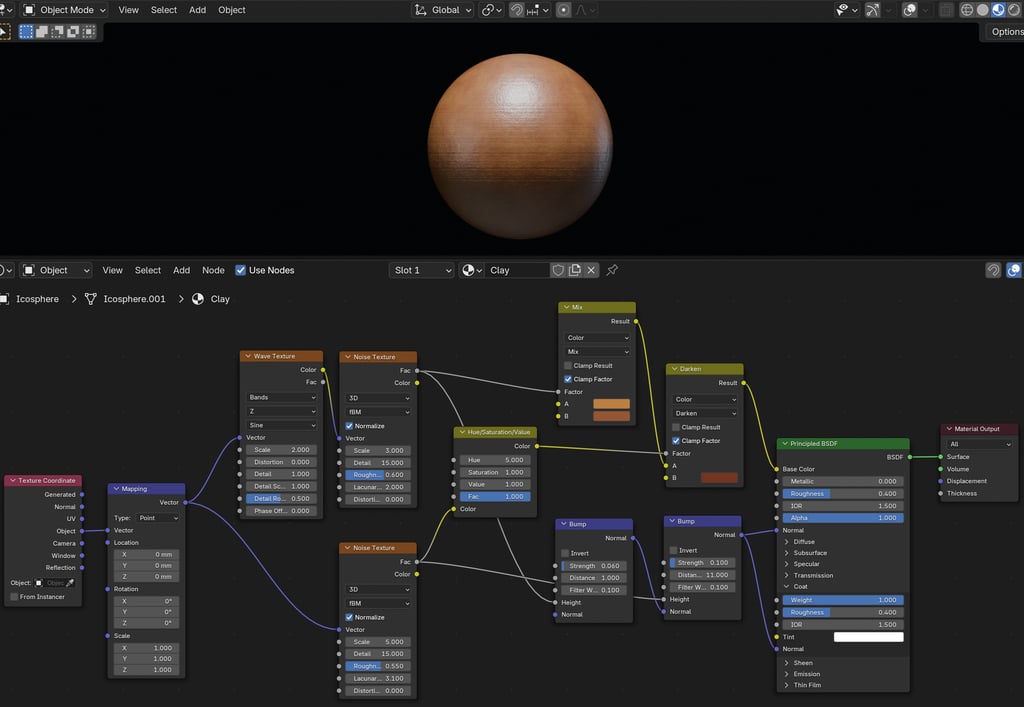Click the eyedropper in Texture Coordinate node

pyautogui.click(x=70, y=583)
